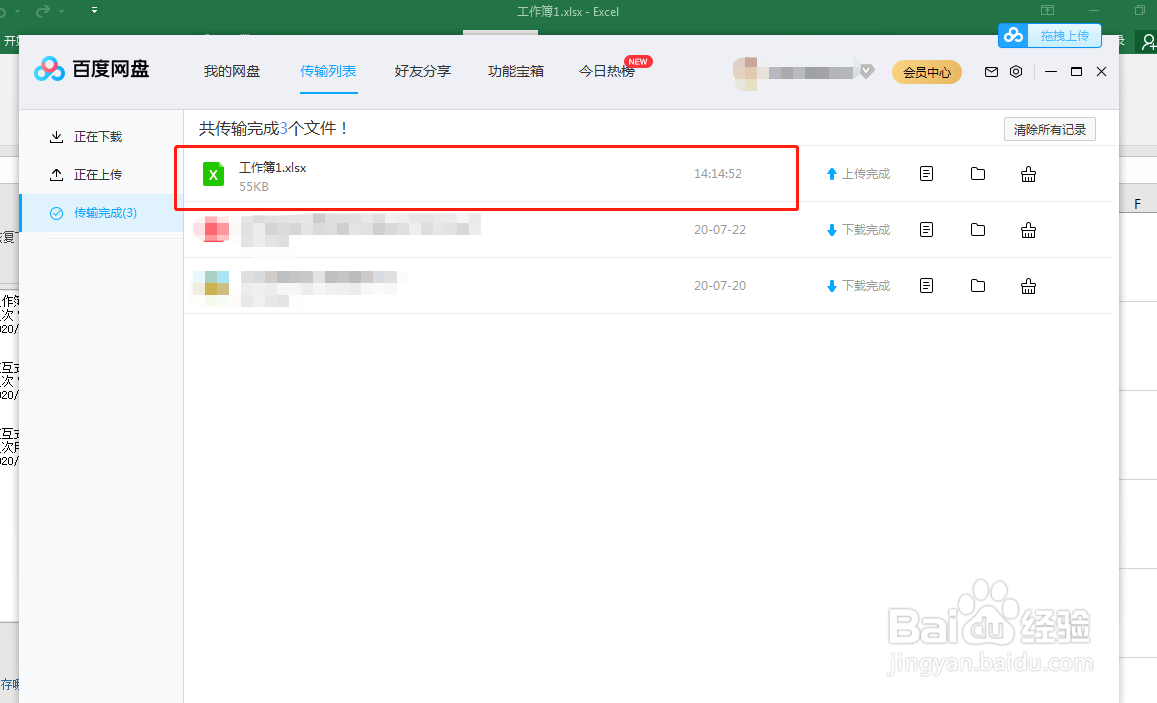This screenshot has height=703, width=1157.
Task: Click Excel ribbon display options icon
Action: click(x=1047, y=10)
